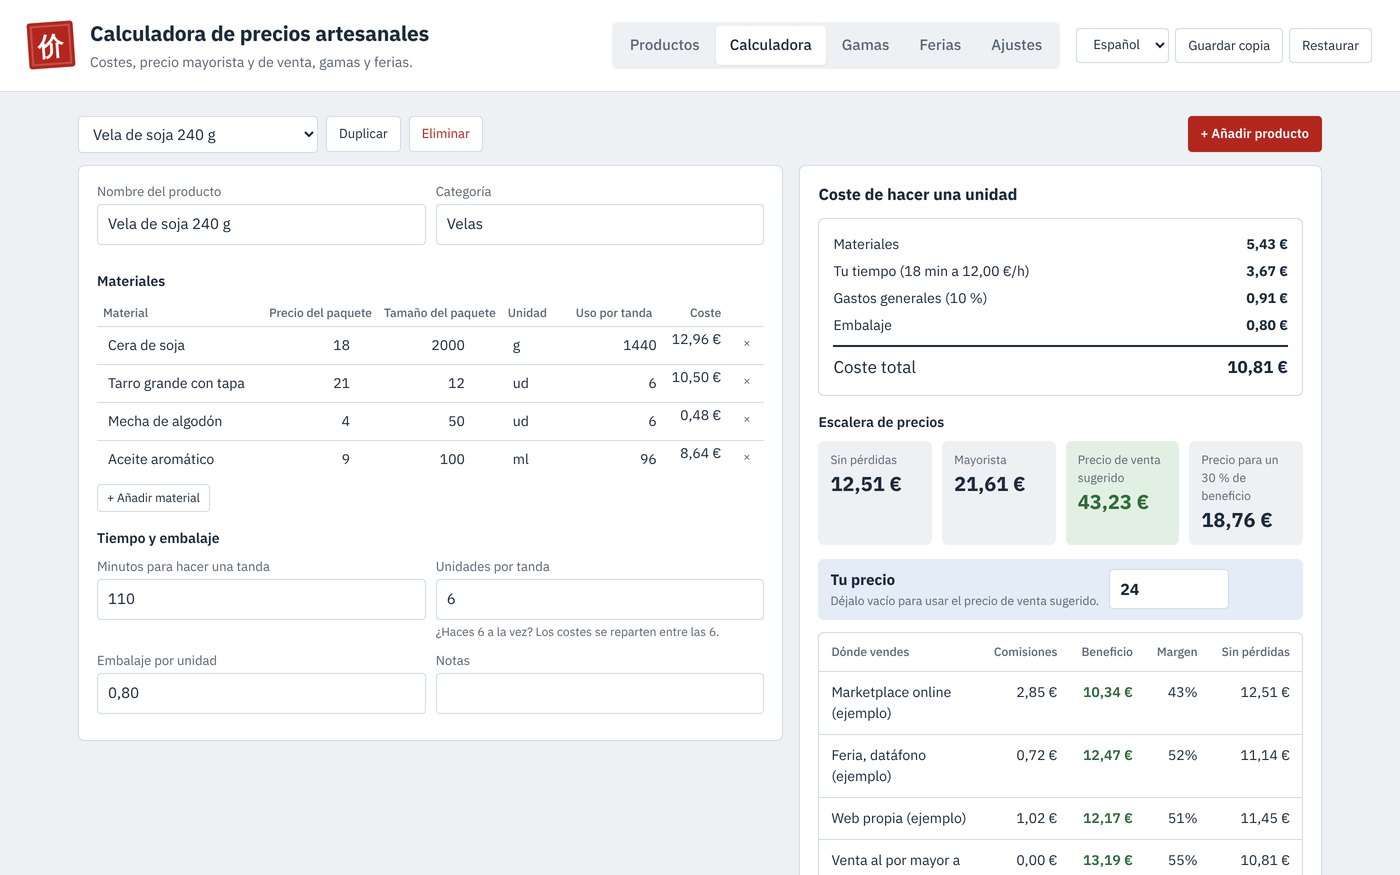The height and width of the screenshot is (875, 1400).
Task: Click the Eliminar button
Action: tap(446, 134)
